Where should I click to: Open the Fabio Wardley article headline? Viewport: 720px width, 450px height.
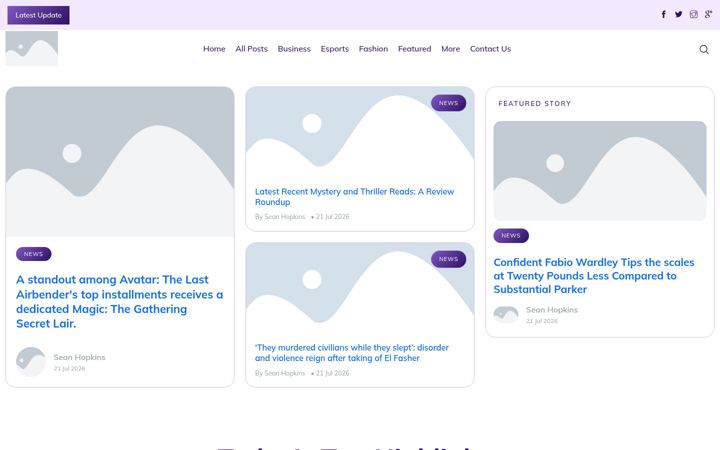coord(594,276)
